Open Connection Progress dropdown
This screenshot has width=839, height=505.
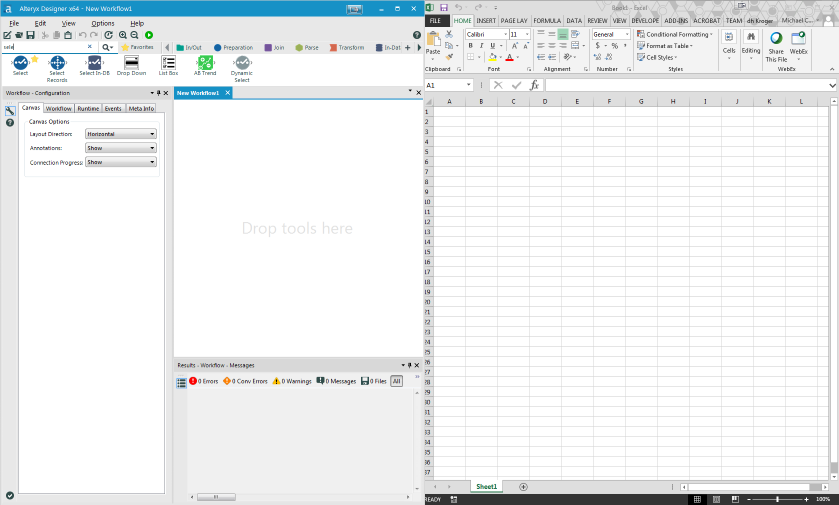121,162
